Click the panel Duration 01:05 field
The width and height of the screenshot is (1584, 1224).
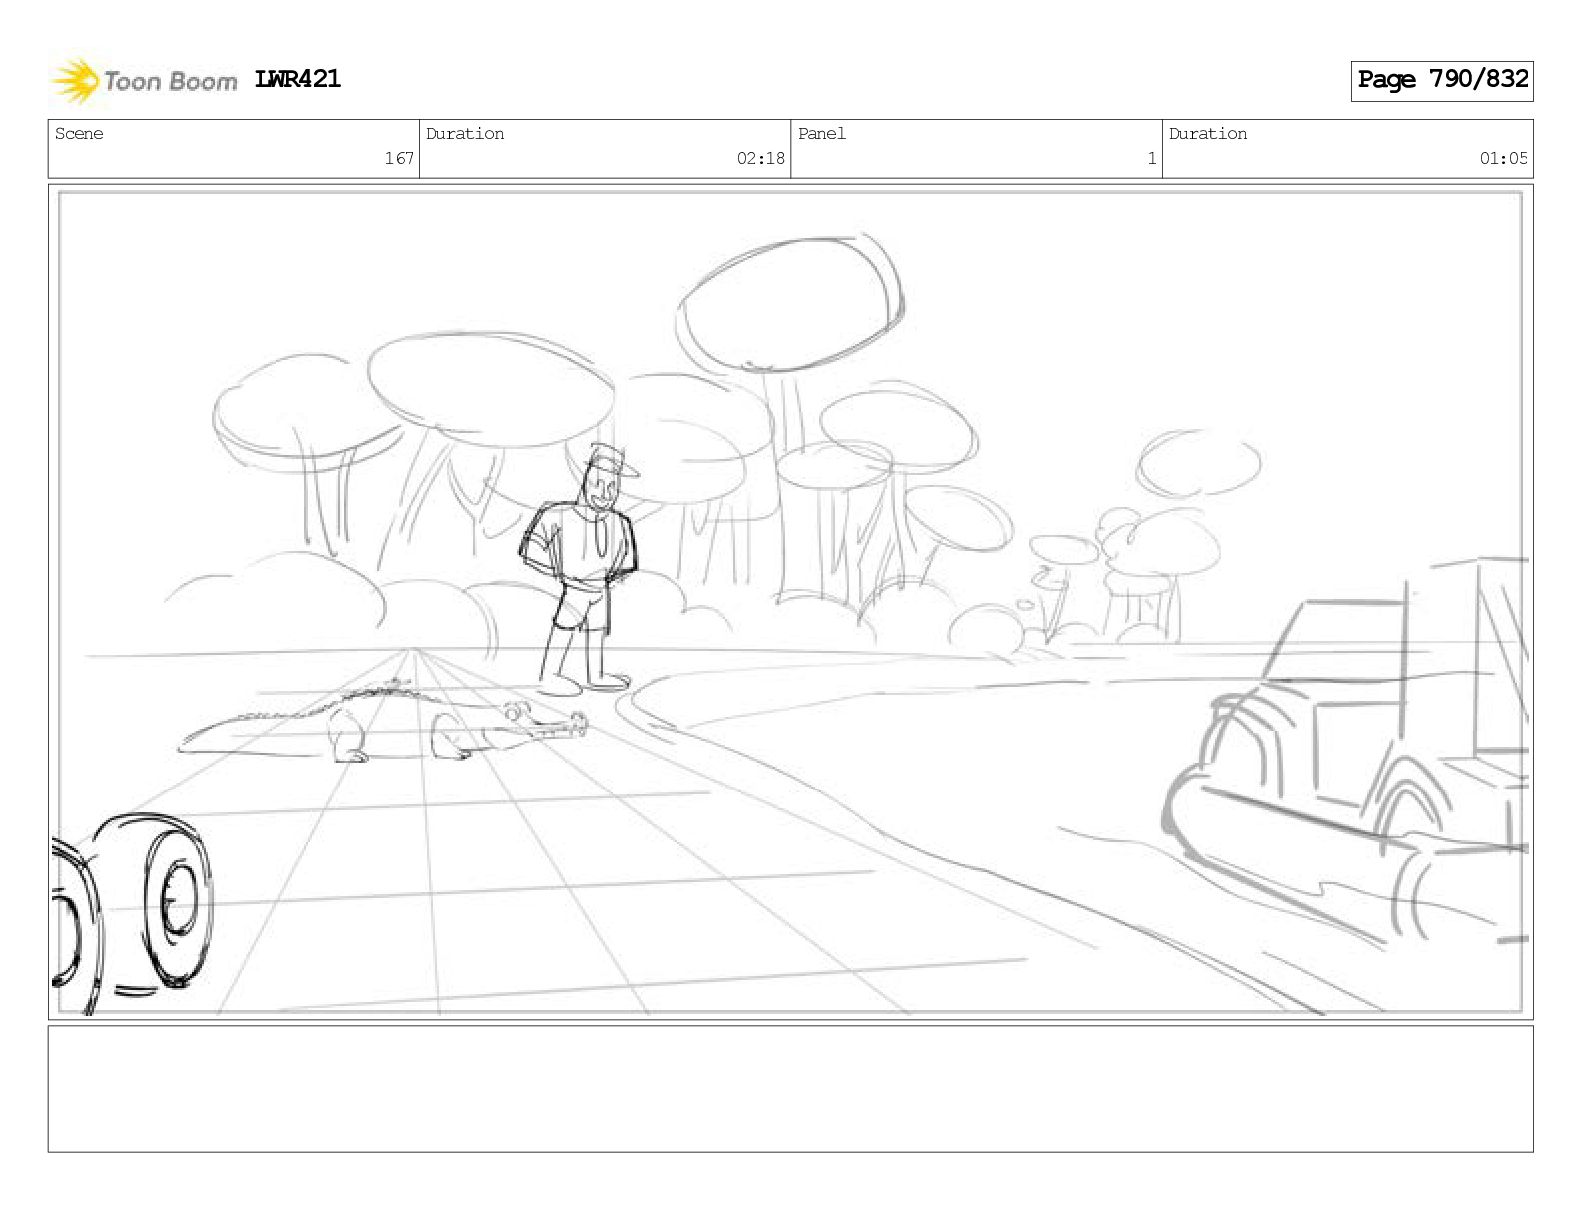pos(1348,148)
